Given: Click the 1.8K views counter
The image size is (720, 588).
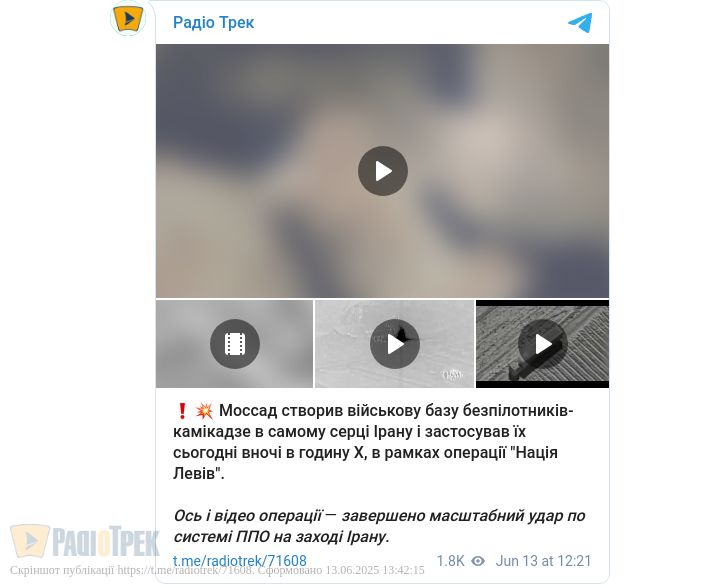Looking at the screenshot, I should pos(450,561).
